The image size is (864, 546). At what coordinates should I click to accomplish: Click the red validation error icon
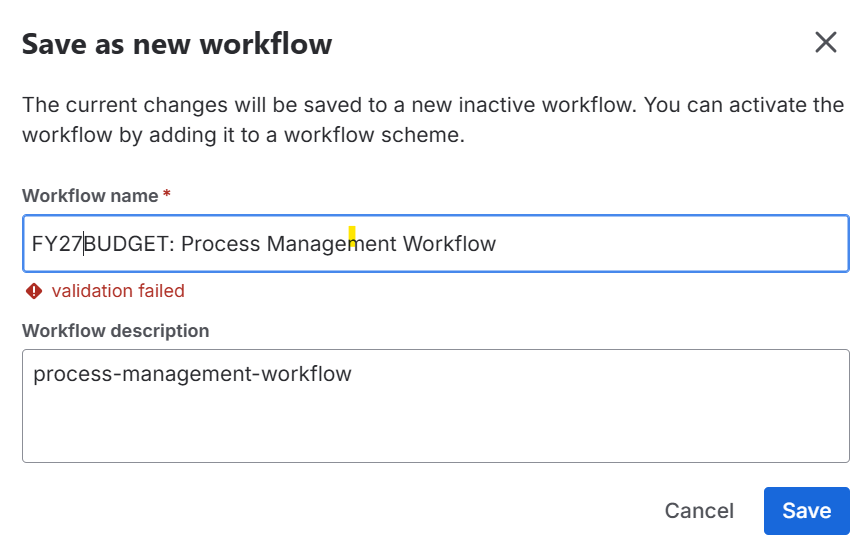(34, 291)
